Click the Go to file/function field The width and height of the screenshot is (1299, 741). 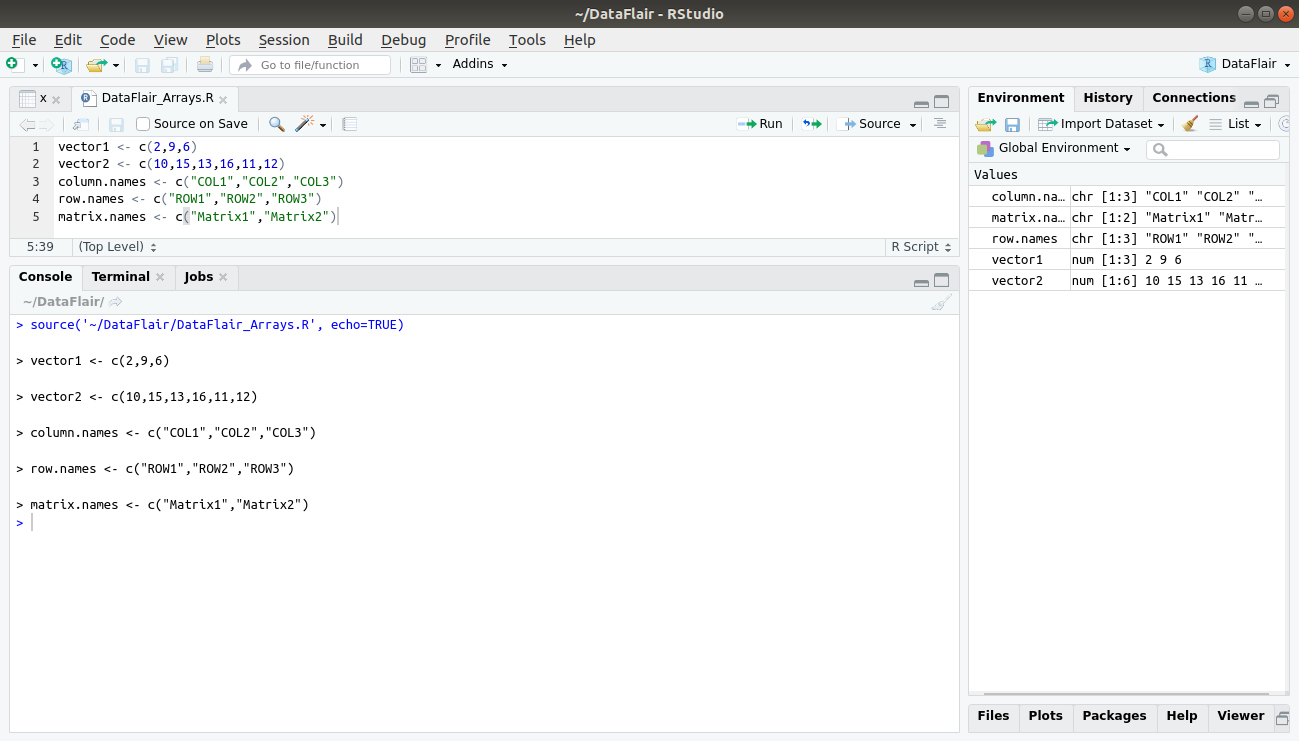310,65
